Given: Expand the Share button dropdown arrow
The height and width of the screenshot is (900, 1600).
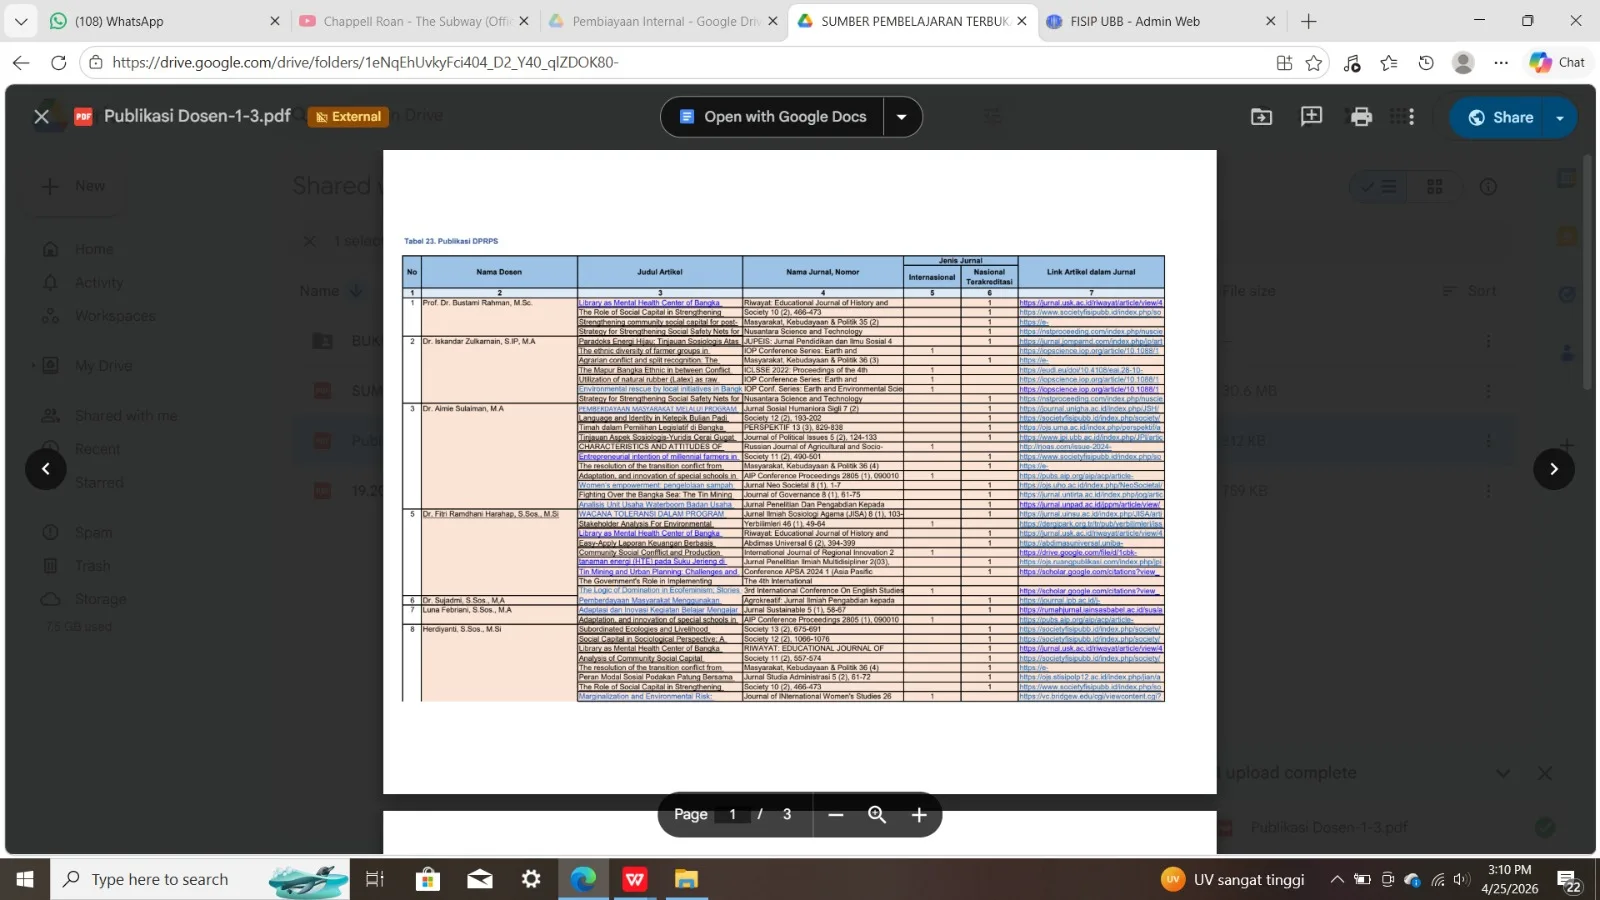Looking at the screenshot, I should (x=1559, y=118).
